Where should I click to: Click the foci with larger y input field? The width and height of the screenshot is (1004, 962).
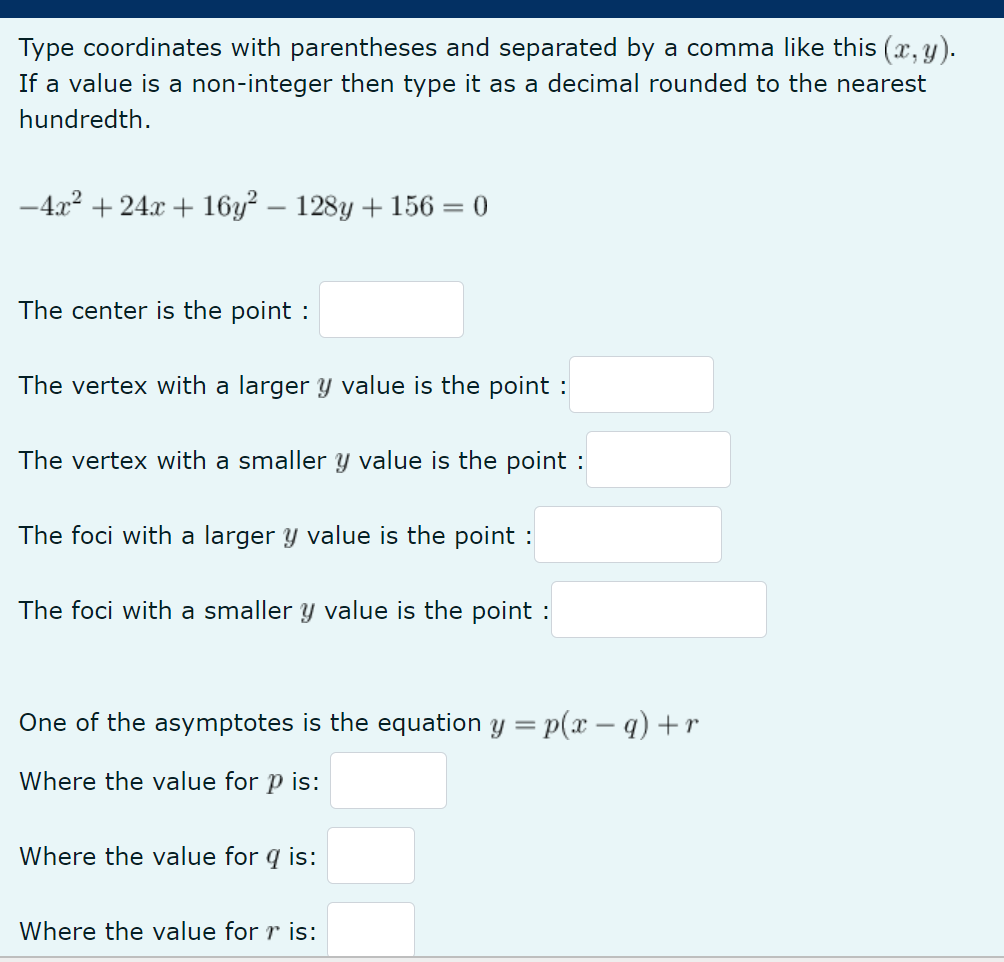pyautogui.click(x=627, y=534)
